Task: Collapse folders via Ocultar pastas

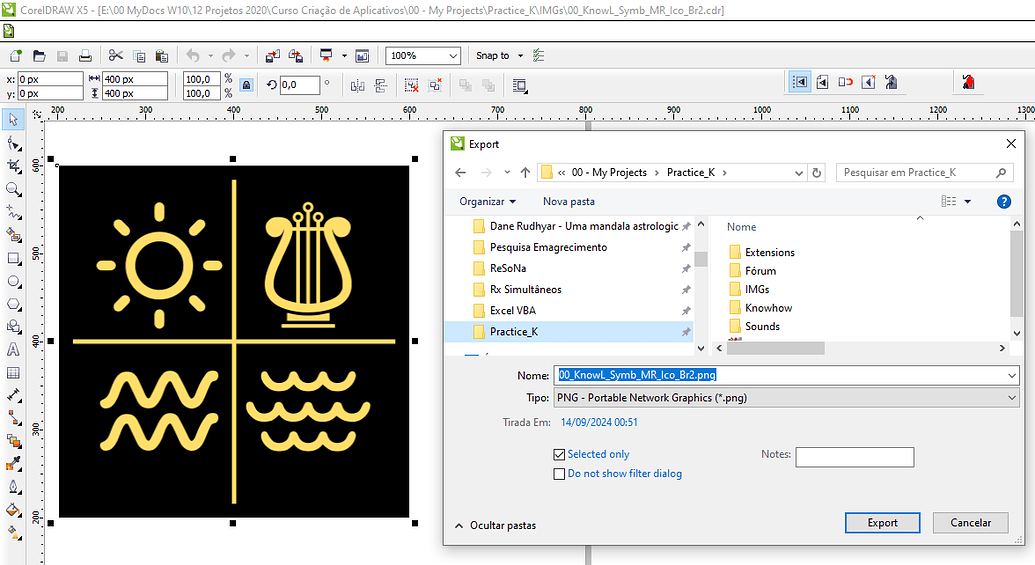Action: point(496,525)
